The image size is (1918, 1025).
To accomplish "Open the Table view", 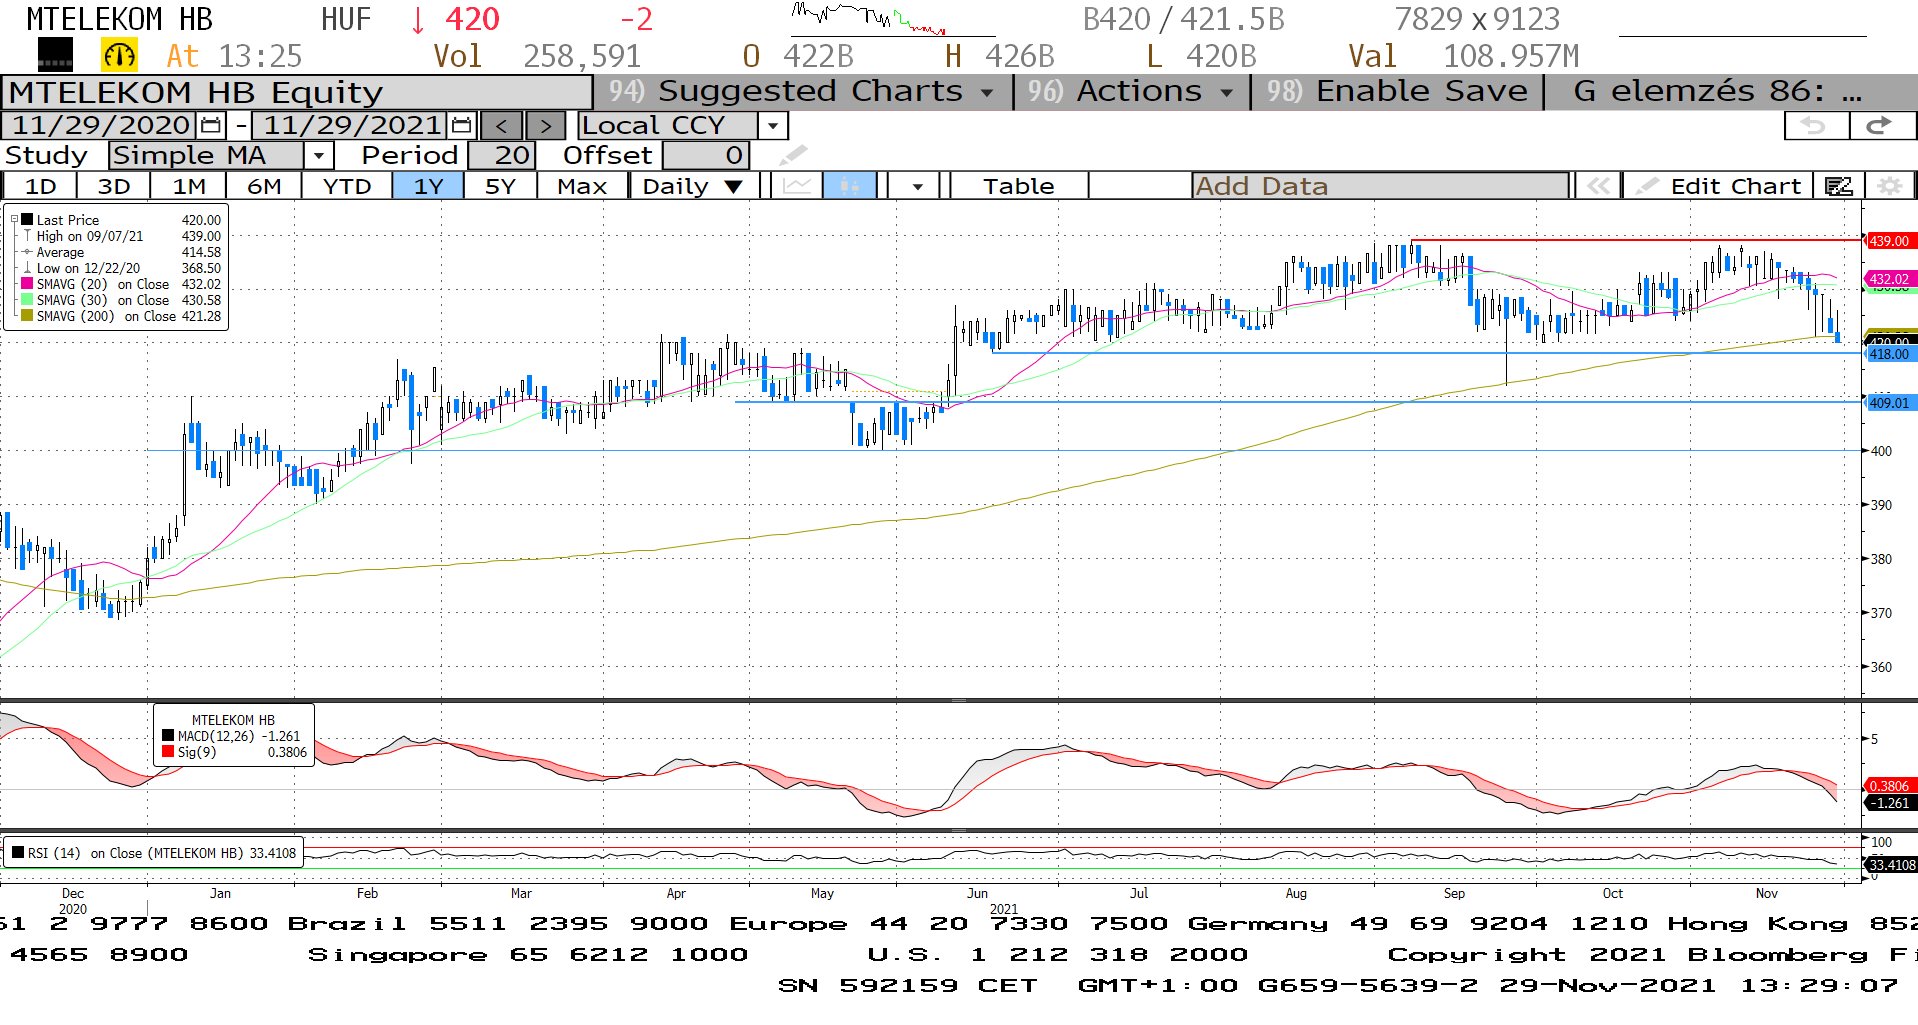I will click(1018, 186).
